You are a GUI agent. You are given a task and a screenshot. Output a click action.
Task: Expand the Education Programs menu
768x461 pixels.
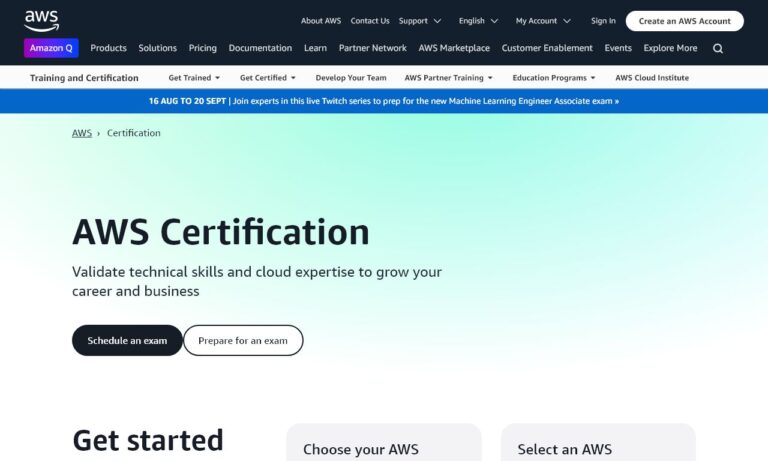point(553,78)
